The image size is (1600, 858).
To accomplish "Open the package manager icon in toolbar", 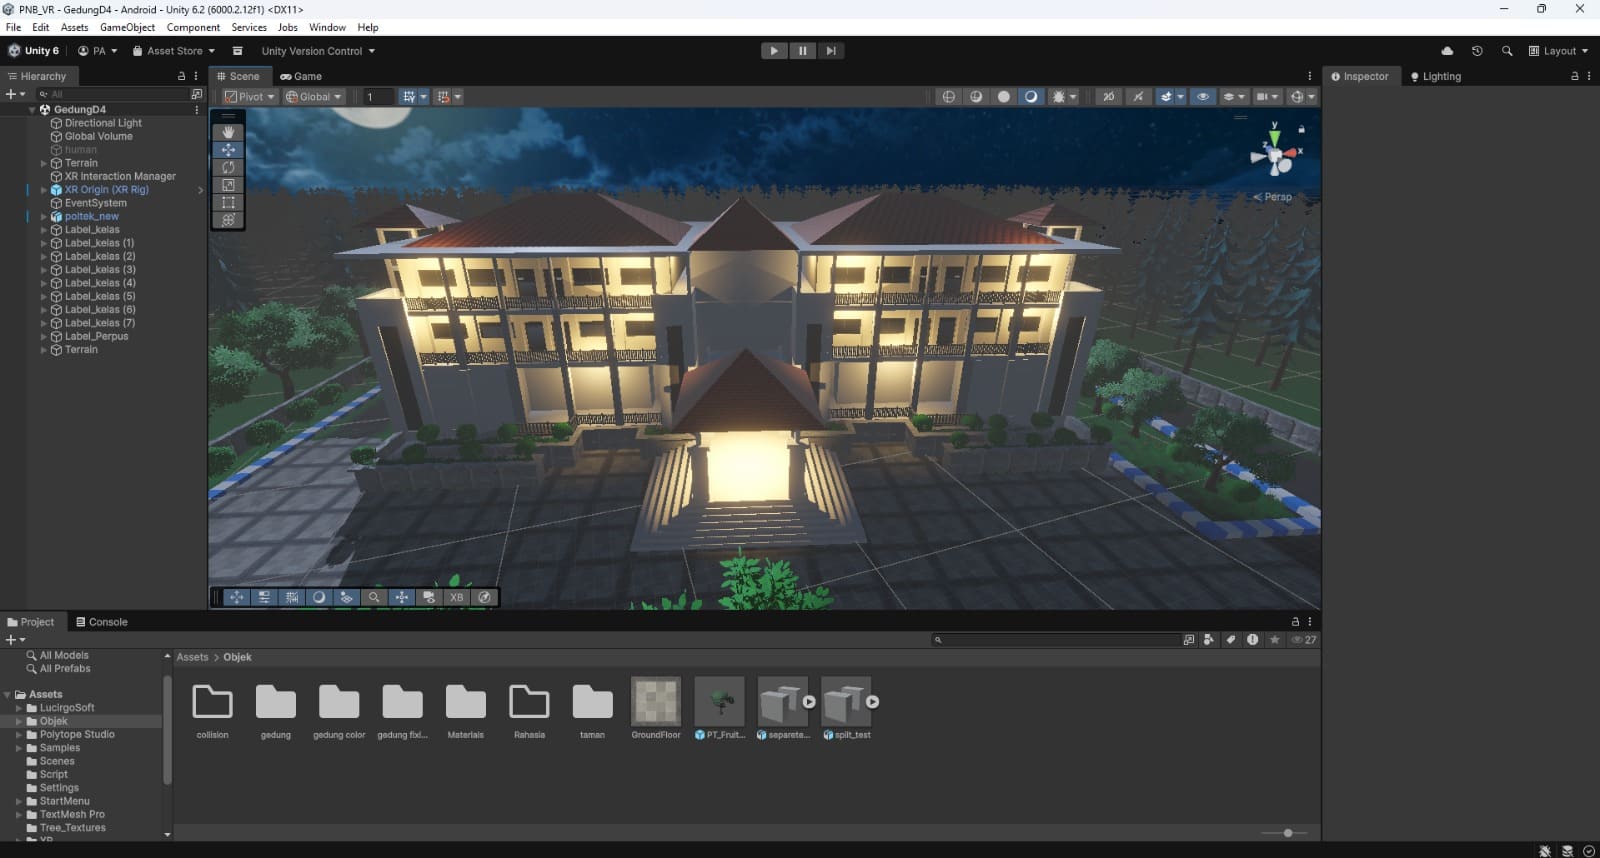I will coord(237,51).
